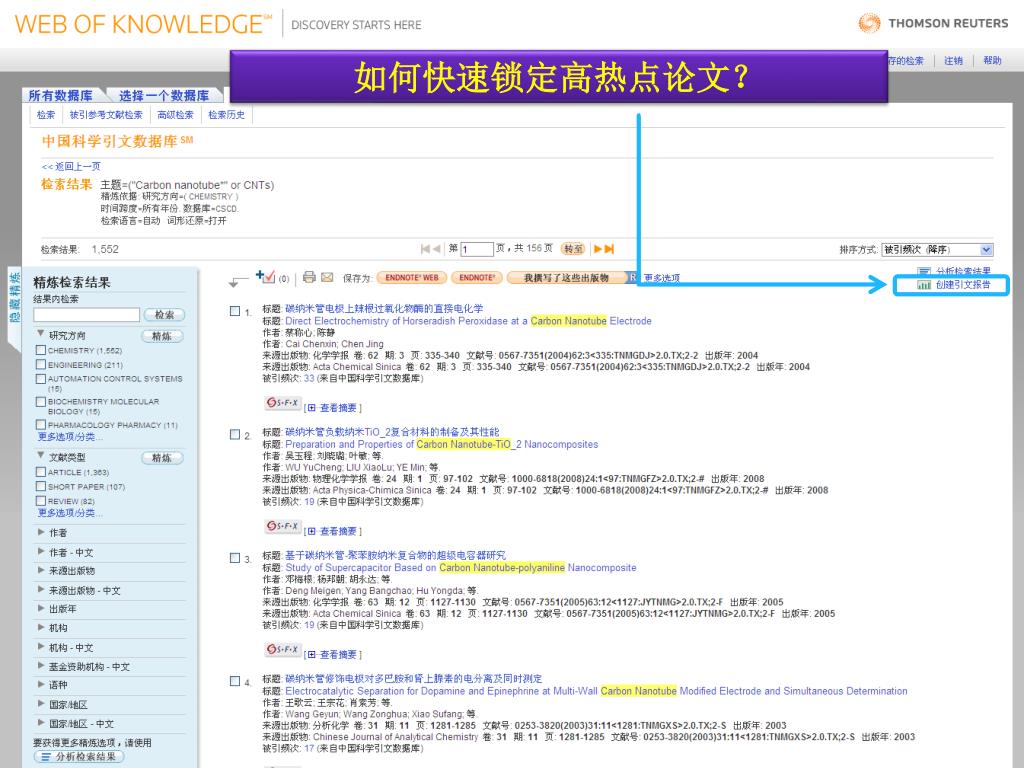
Task: Expand the 来源出版物 refine section
Action: (41, 570)
